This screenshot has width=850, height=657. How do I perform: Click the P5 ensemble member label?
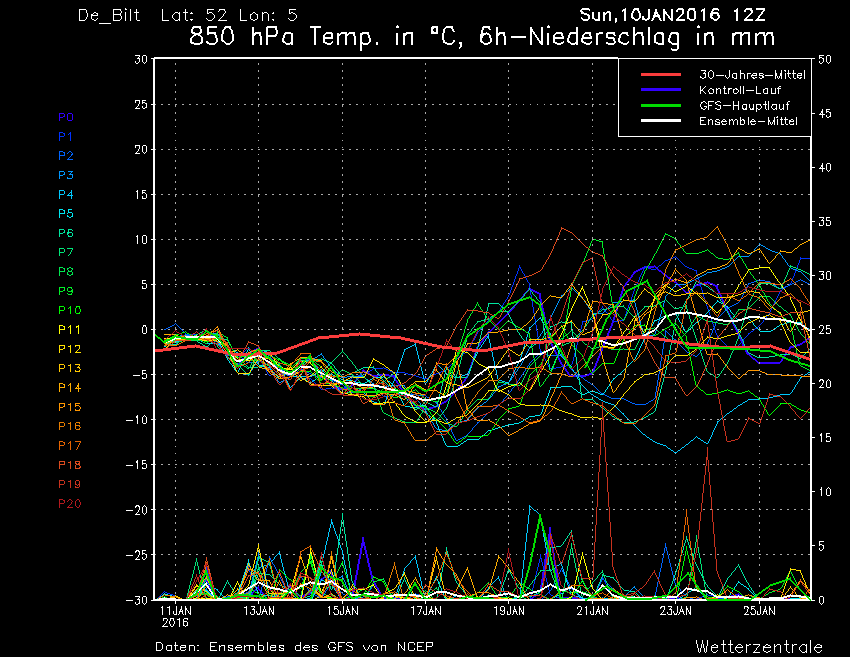66,214
